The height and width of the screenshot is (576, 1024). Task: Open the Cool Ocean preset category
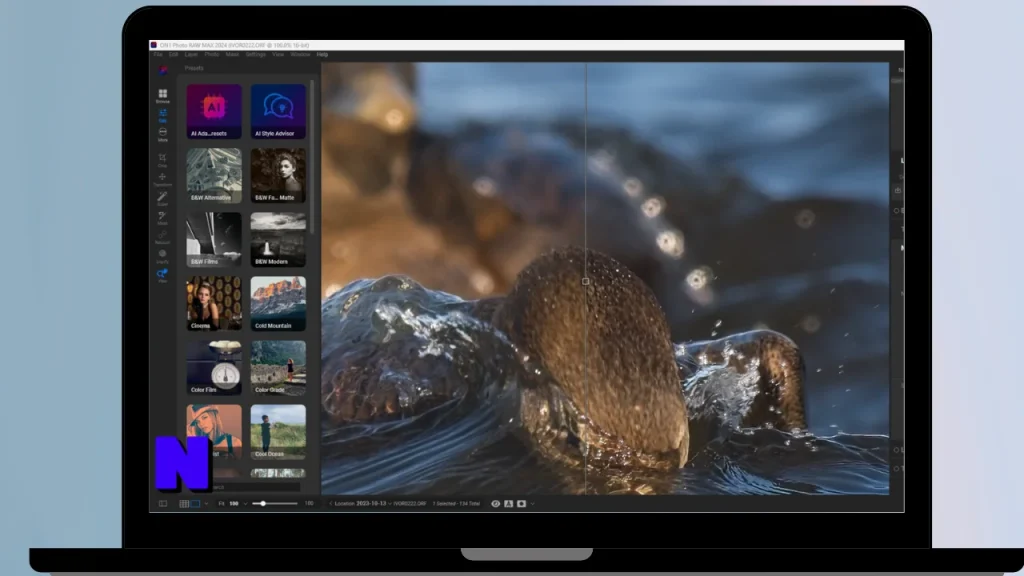coord(278,431)
